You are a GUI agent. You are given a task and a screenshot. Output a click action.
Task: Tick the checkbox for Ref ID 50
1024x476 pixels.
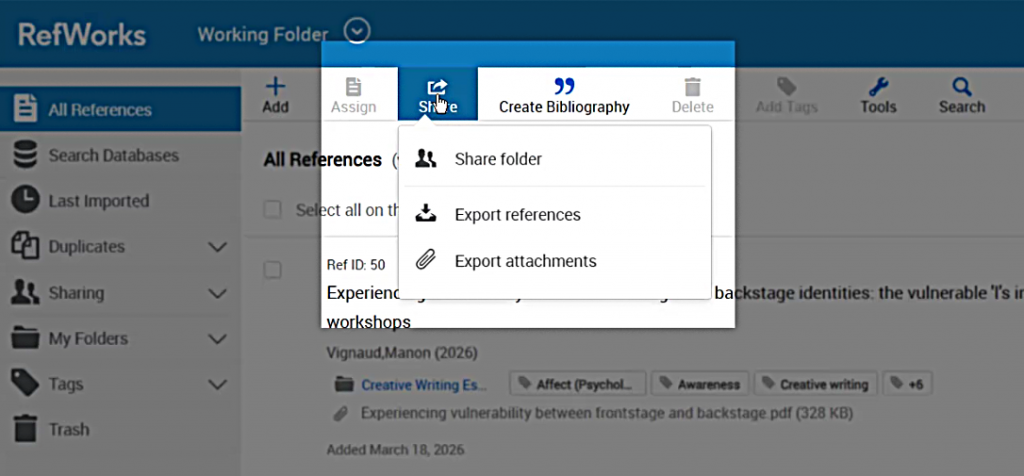272,269
